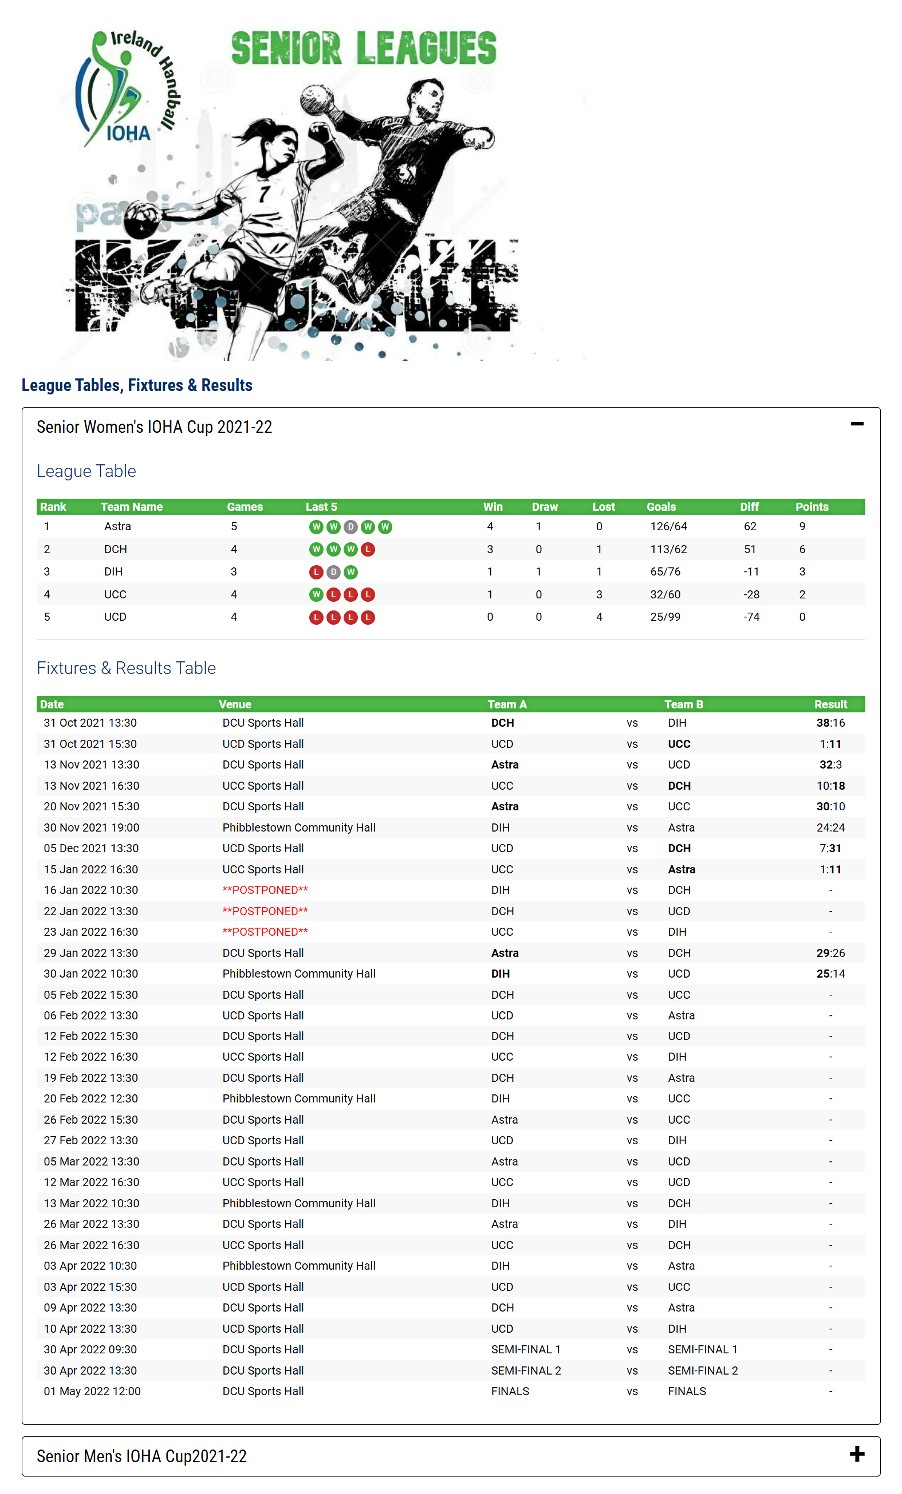Select the Astra row in League Table
This screenshot has width=902, height=1494.
coord(451,527)
